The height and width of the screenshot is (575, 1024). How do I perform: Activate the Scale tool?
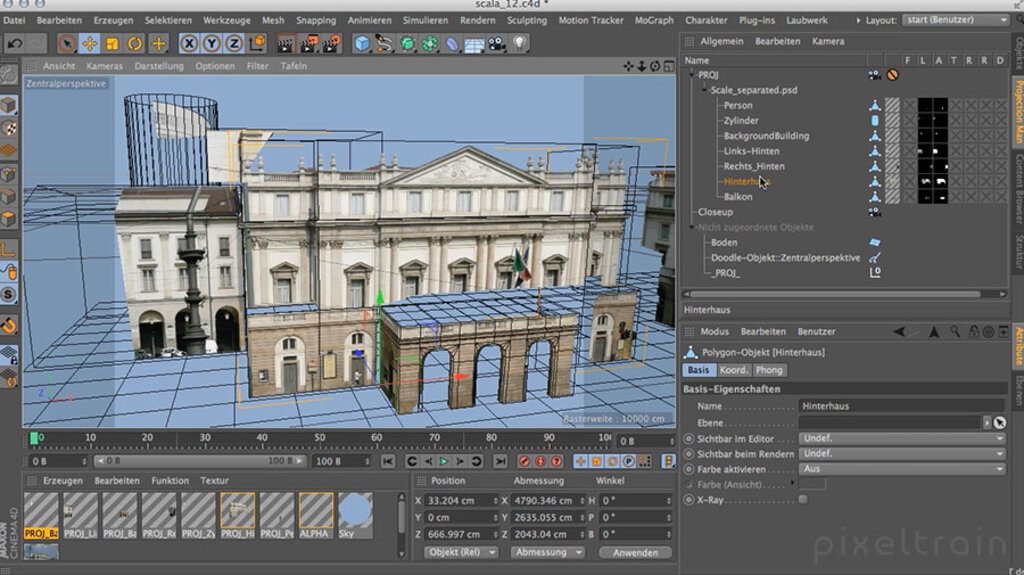pos(112,44)
